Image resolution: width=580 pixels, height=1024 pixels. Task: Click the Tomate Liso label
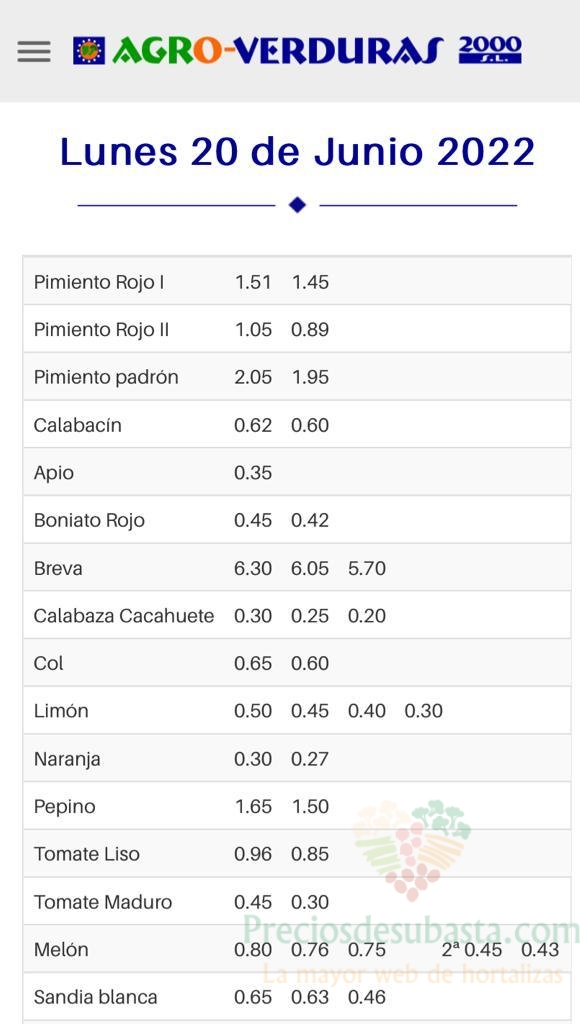(x=87, y=854)
